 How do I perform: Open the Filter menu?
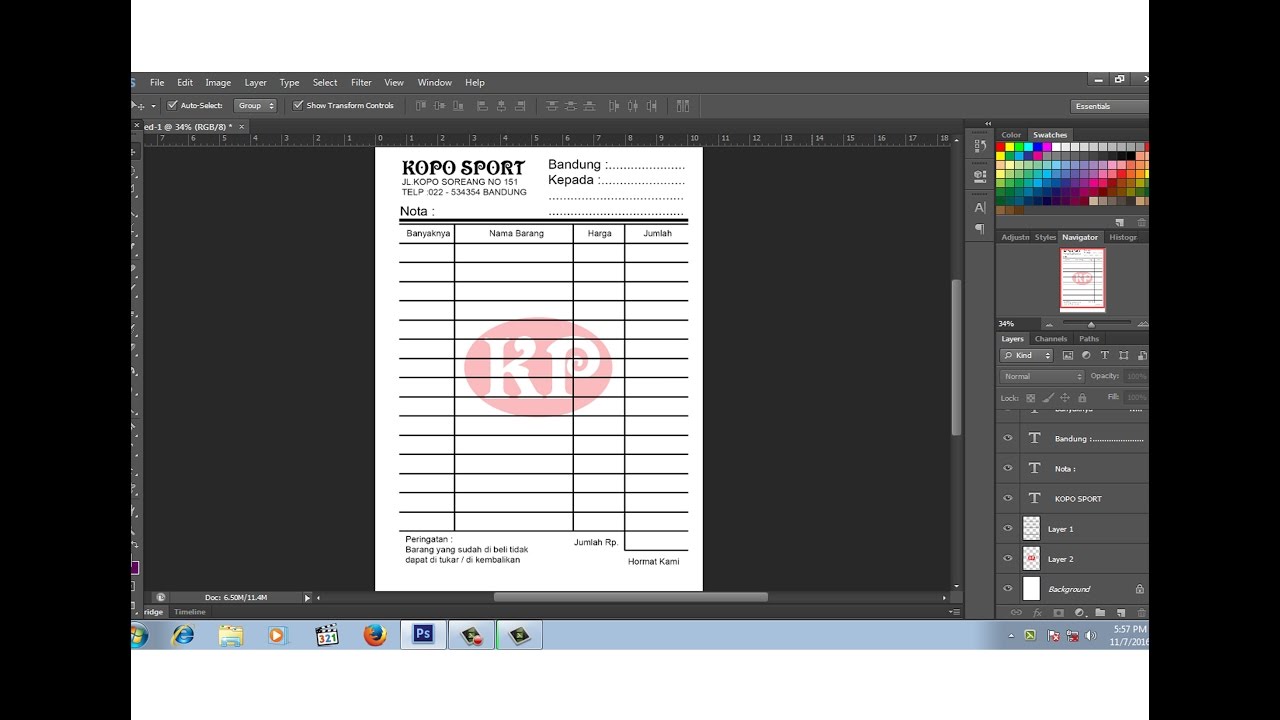(361, 83)
